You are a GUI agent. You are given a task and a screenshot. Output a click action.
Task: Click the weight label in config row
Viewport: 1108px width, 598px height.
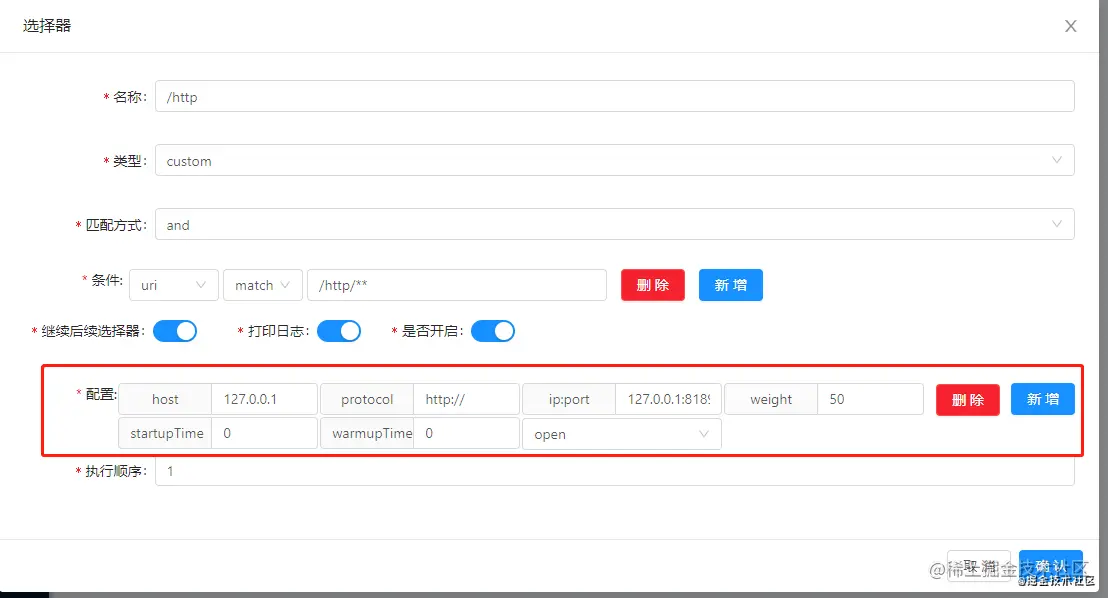pyautogui.click(x=771, y=399)
